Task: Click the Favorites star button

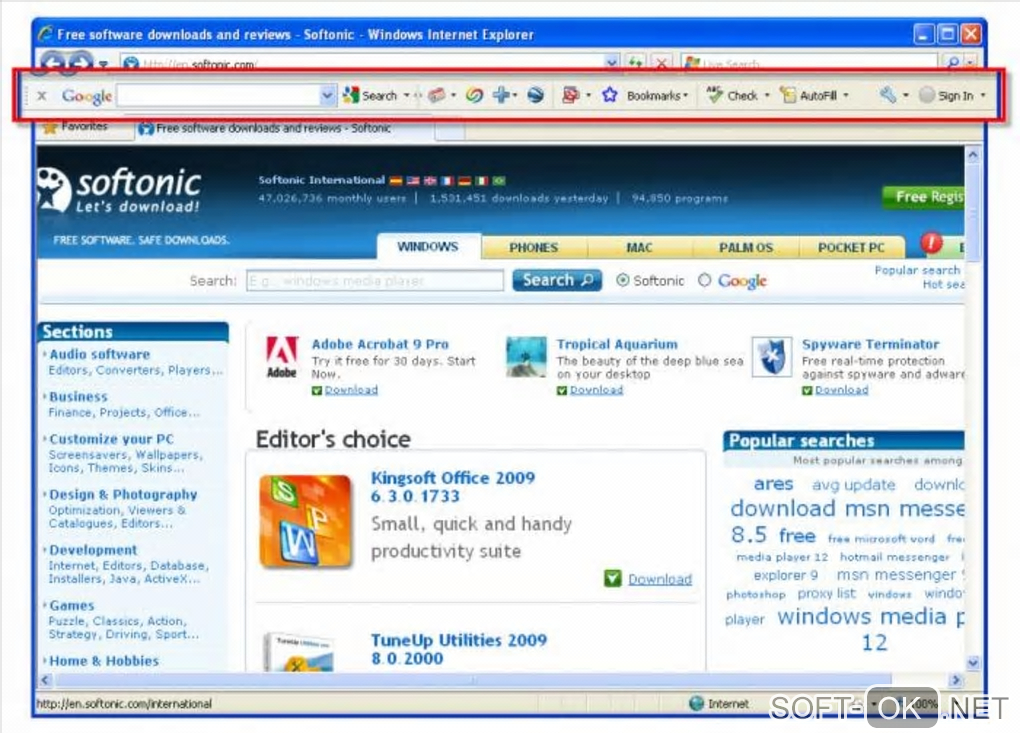Action: [75, 126]
